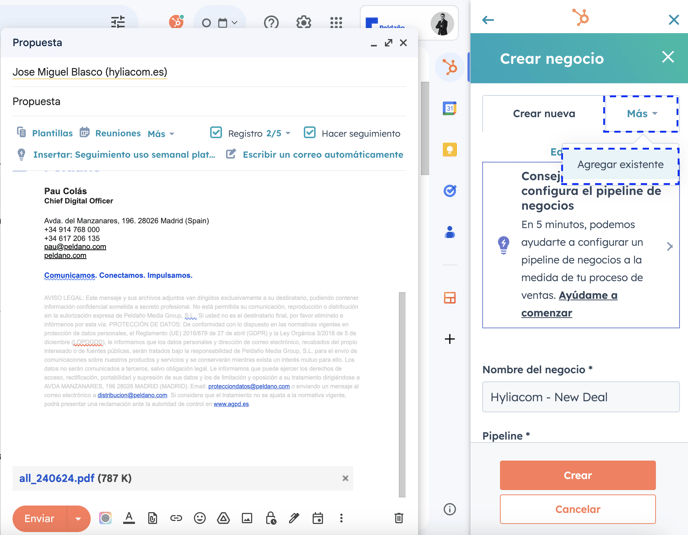The image size is (688, 535).
Task: Open Gmail search filter options icon
Action: coord(118,22)
